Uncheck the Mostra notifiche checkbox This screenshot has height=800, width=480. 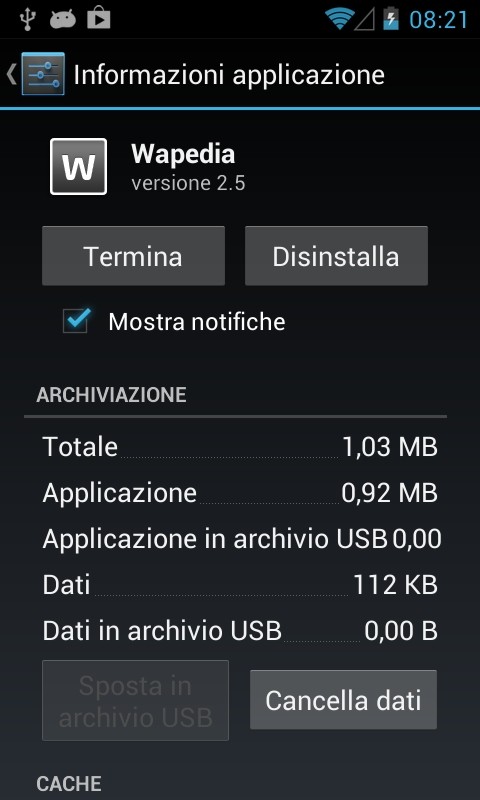click(77, 321)
